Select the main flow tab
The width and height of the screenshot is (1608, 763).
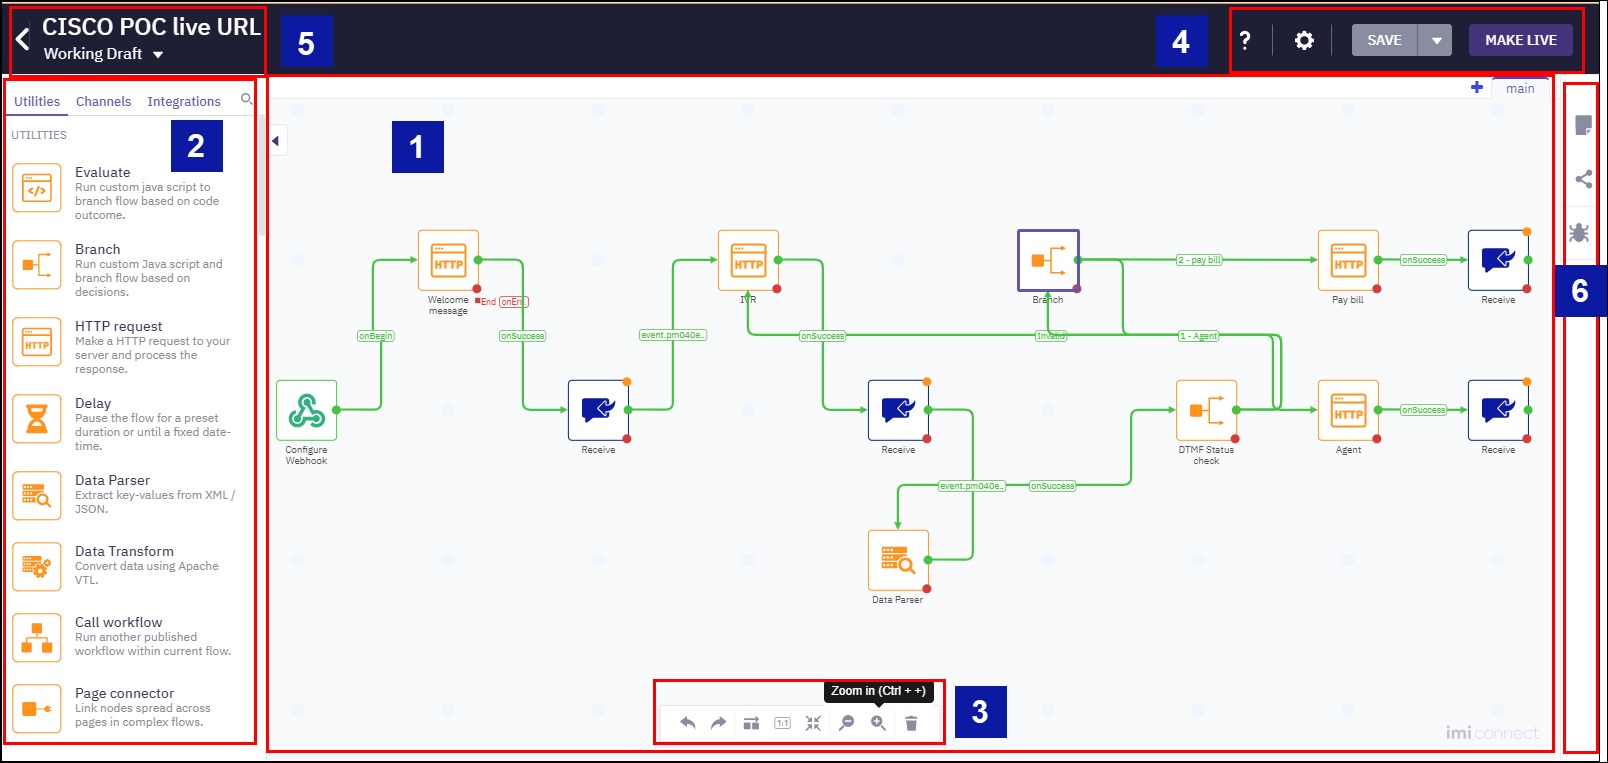point(1520,89)
